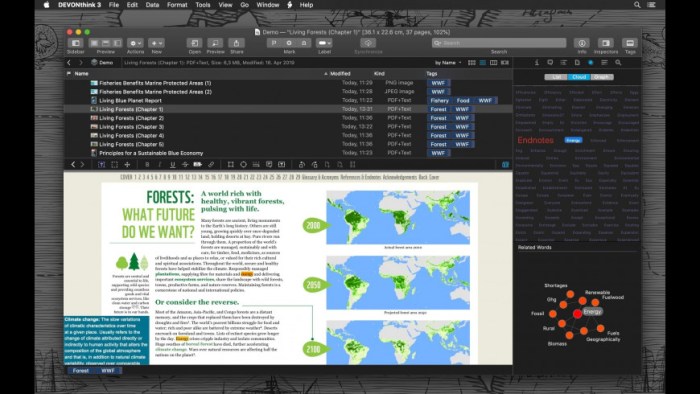This screenshot has height=394, width=700.
Task: Toggle the Inspectors panel button
Action: tap(606, 43)
